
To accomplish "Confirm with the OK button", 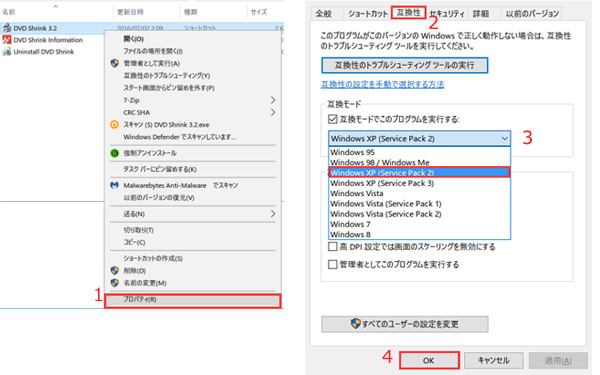I will pyautogui.click(x=429, y=360).
